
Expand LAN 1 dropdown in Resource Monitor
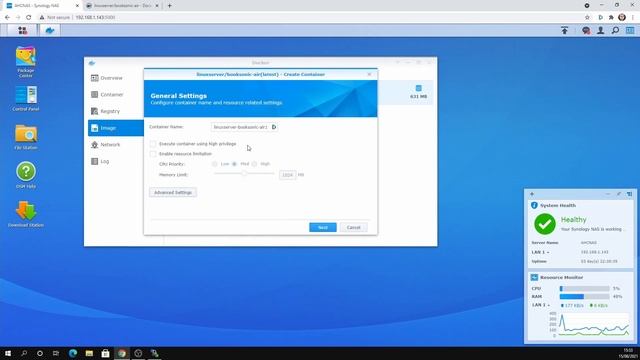pos(540,305)
